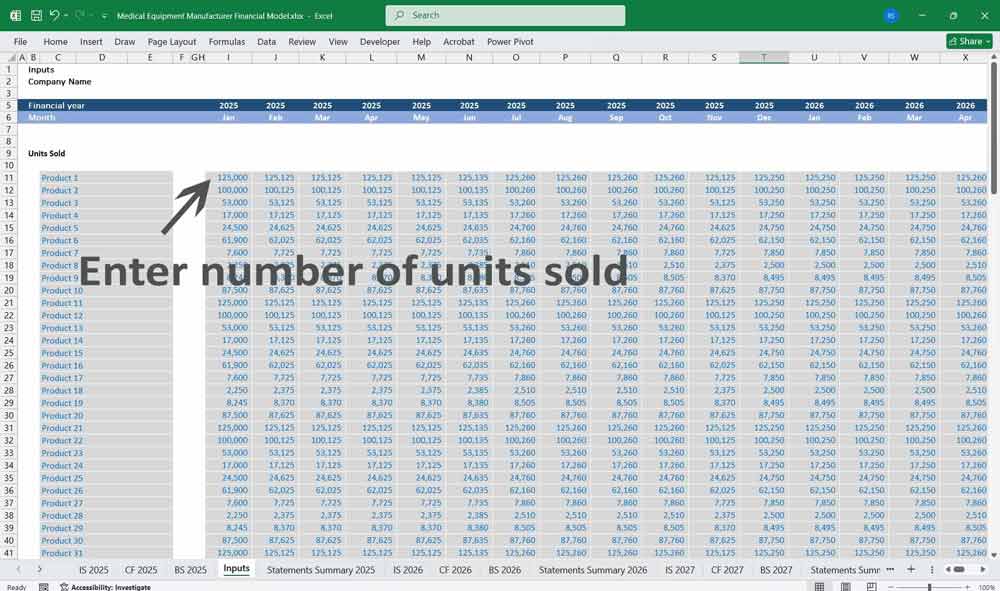Switch to the IS 2026 sheet

pos(407,569)
